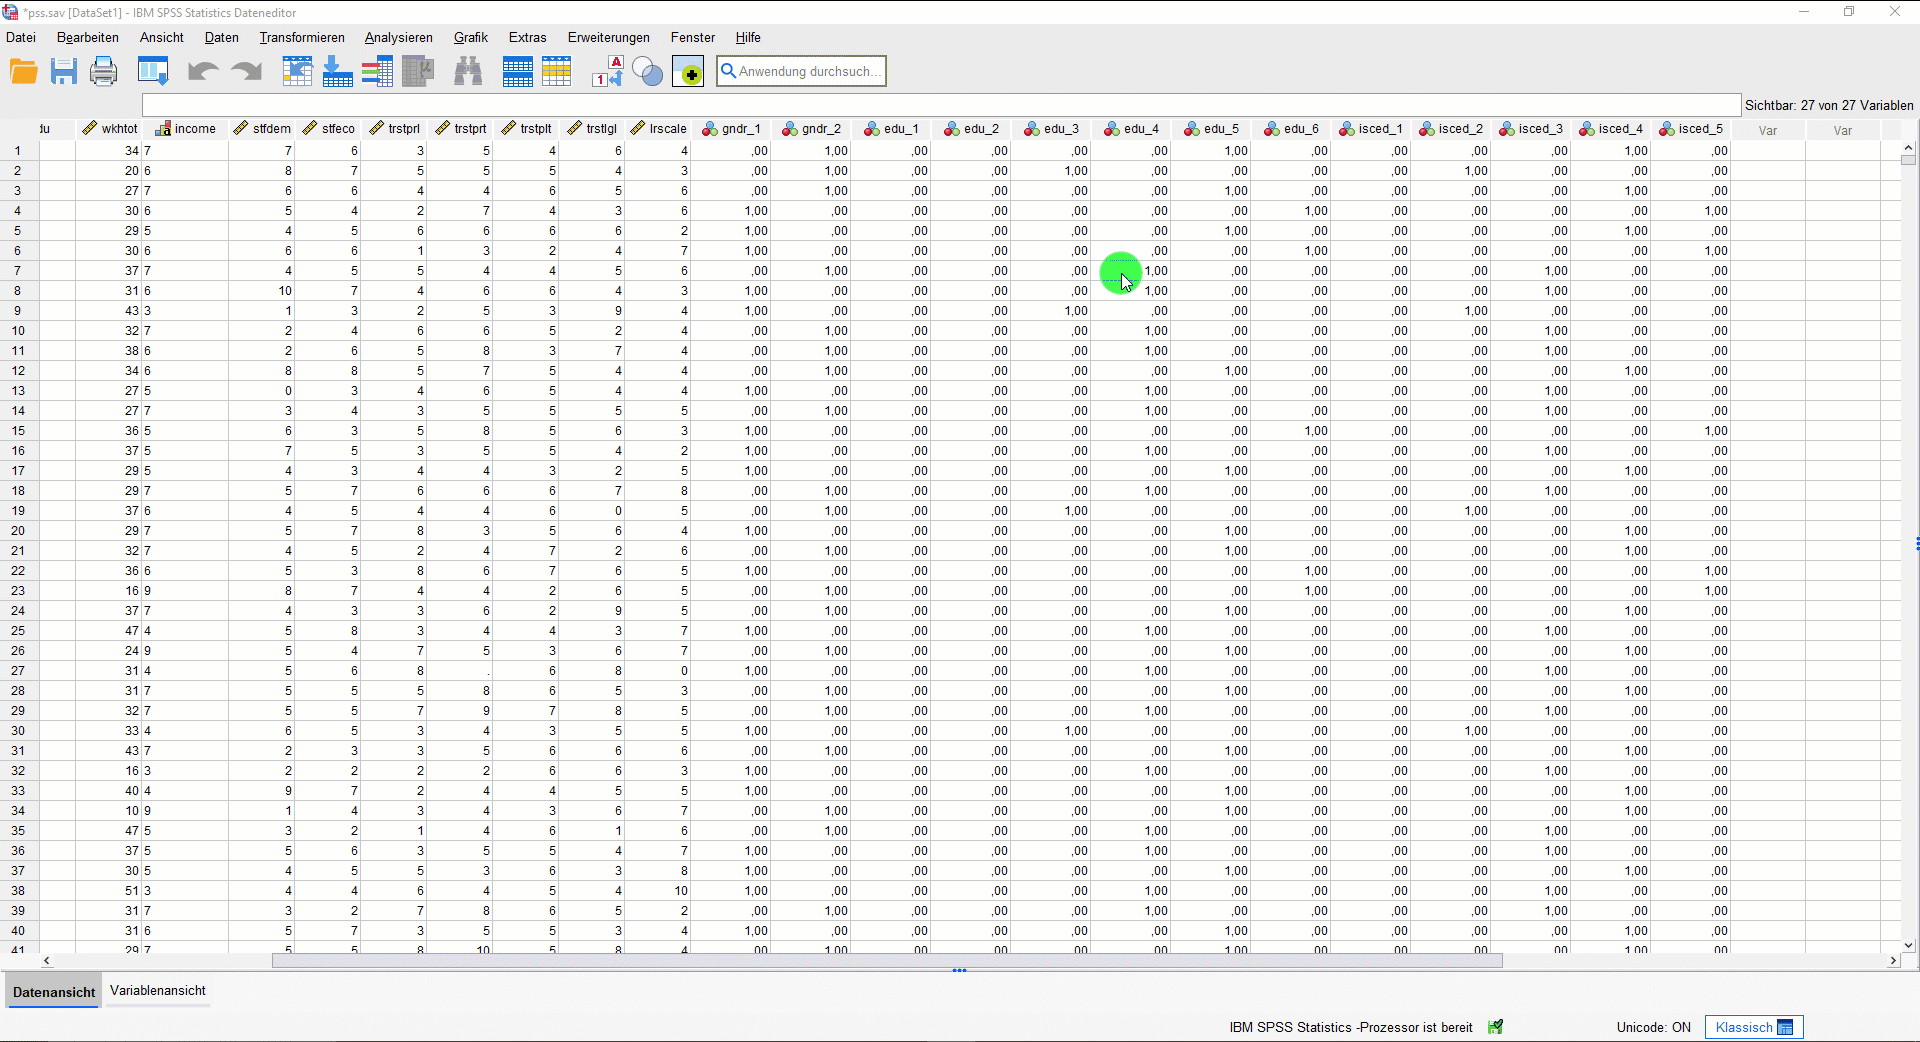Click the horizontal scrollbar thumb
Viewport: 1920px width, 1042px height.
pos(887,960)
